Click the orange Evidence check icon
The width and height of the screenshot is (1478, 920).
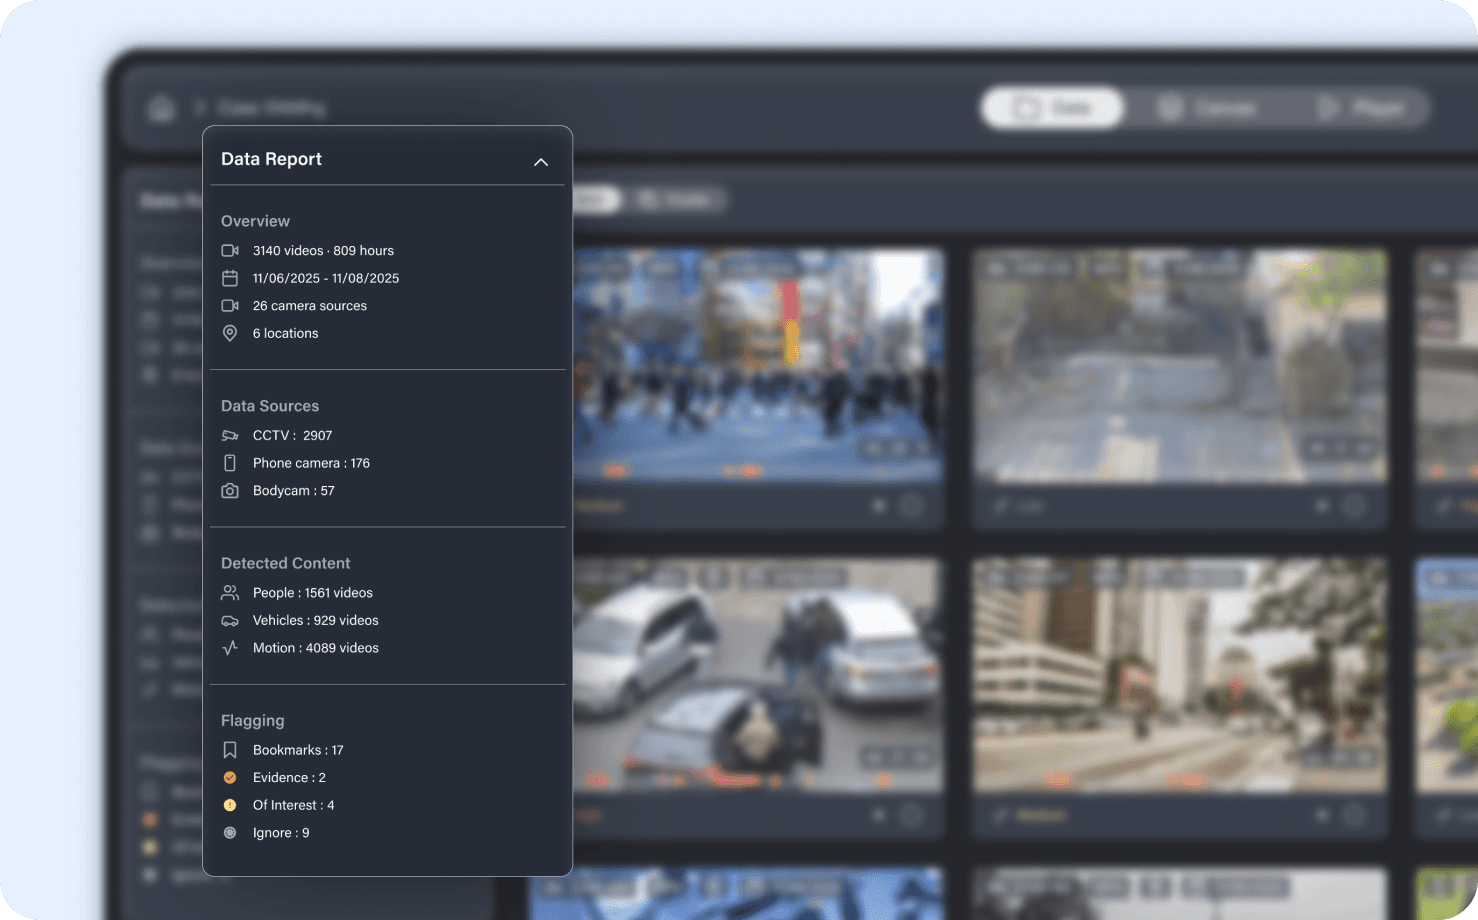(x=230, y=778)
